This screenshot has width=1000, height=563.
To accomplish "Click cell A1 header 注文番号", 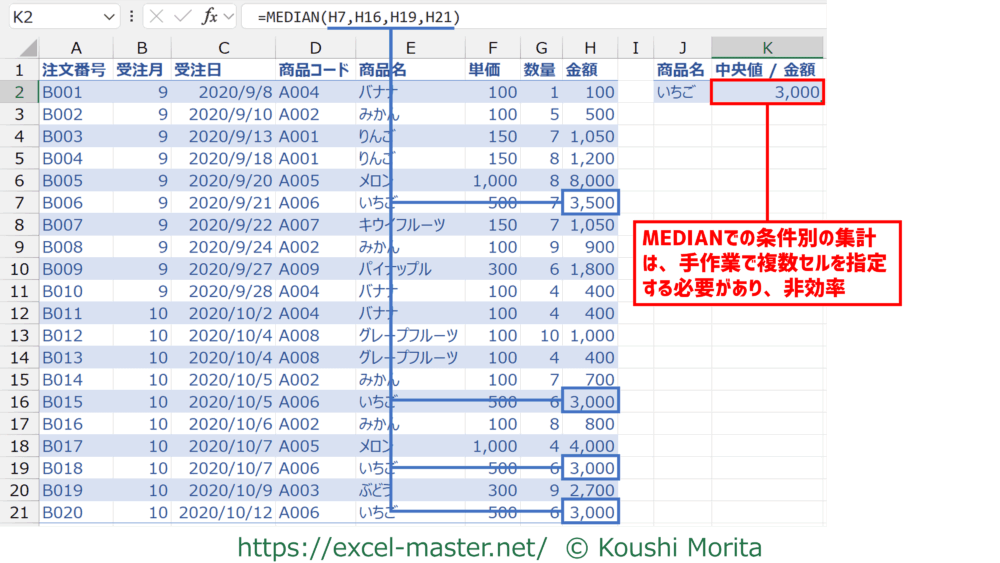I will pyautogui.click(x=76, y=70).
